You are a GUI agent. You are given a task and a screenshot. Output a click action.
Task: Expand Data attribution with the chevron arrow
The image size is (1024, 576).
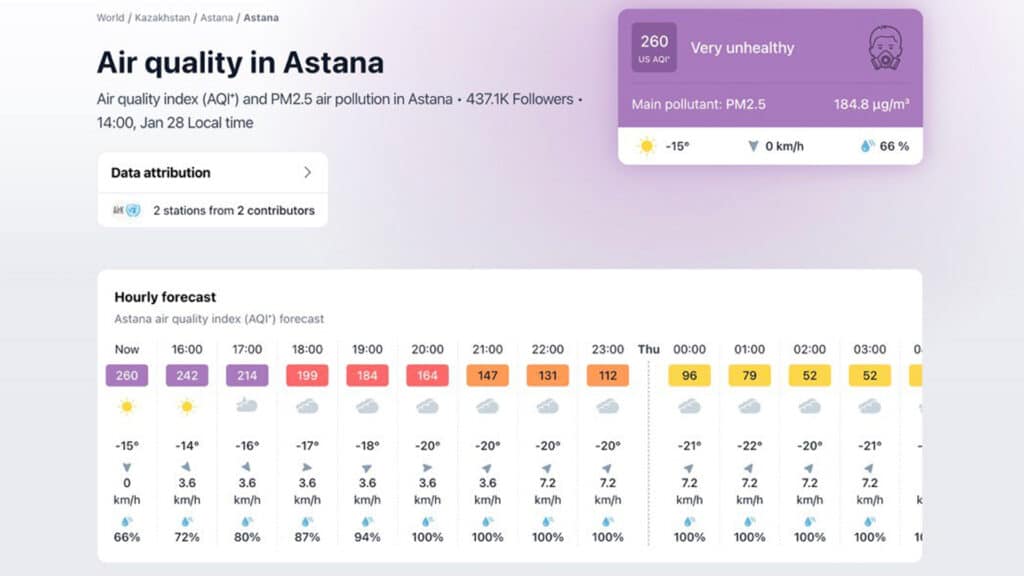tap(307, 172)
